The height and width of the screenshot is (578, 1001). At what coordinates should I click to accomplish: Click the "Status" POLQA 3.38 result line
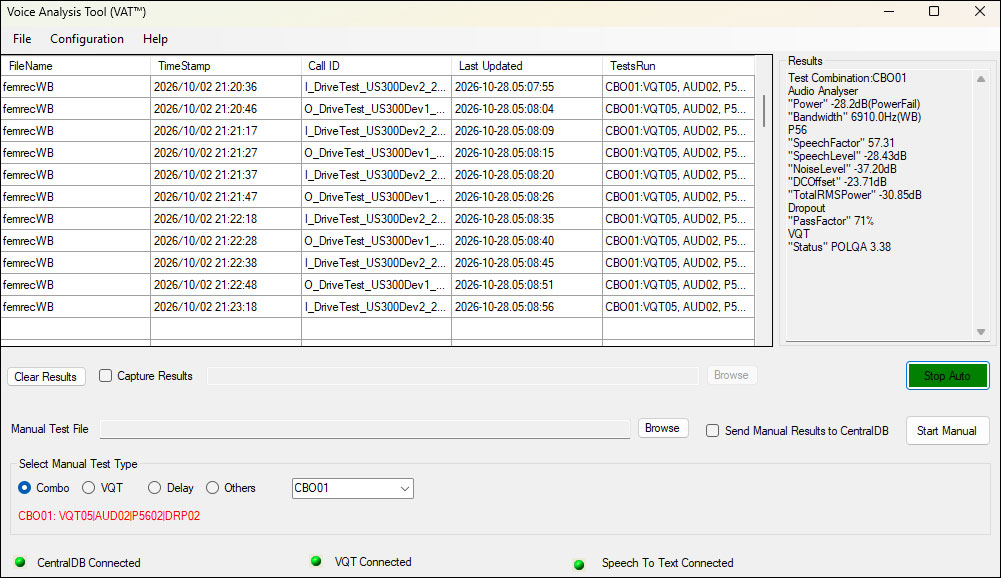[839, 247]
